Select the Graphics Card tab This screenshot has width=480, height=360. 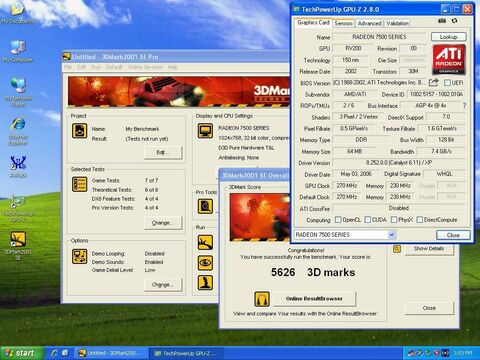click(x=313, y=23)
